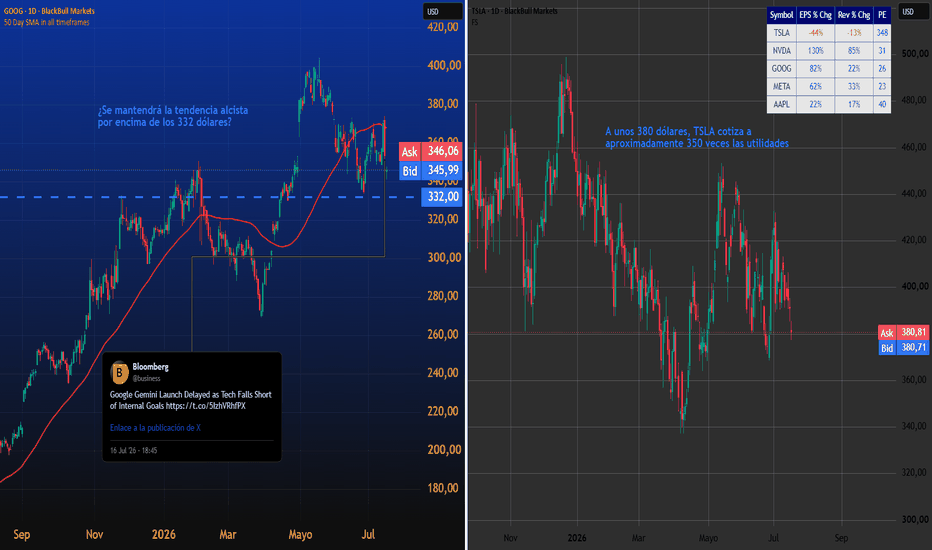Click the 'EPS % Chg' column header
This screenshot has height=550, width=932.
pos(815,15)
